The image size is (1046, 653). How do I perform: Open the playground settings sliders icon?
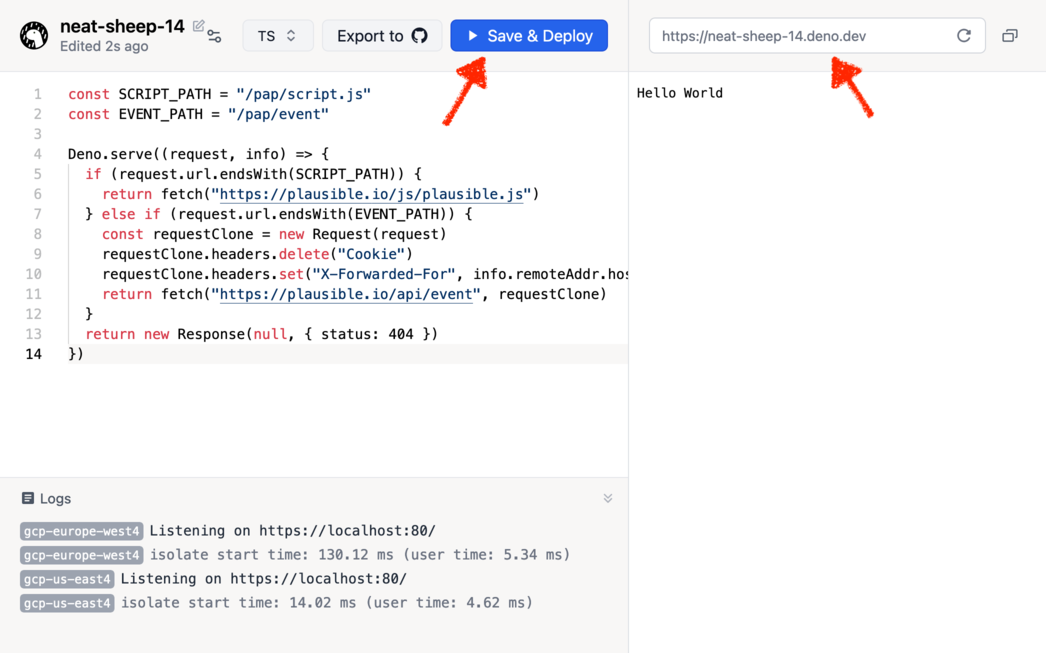pos(215,37)
